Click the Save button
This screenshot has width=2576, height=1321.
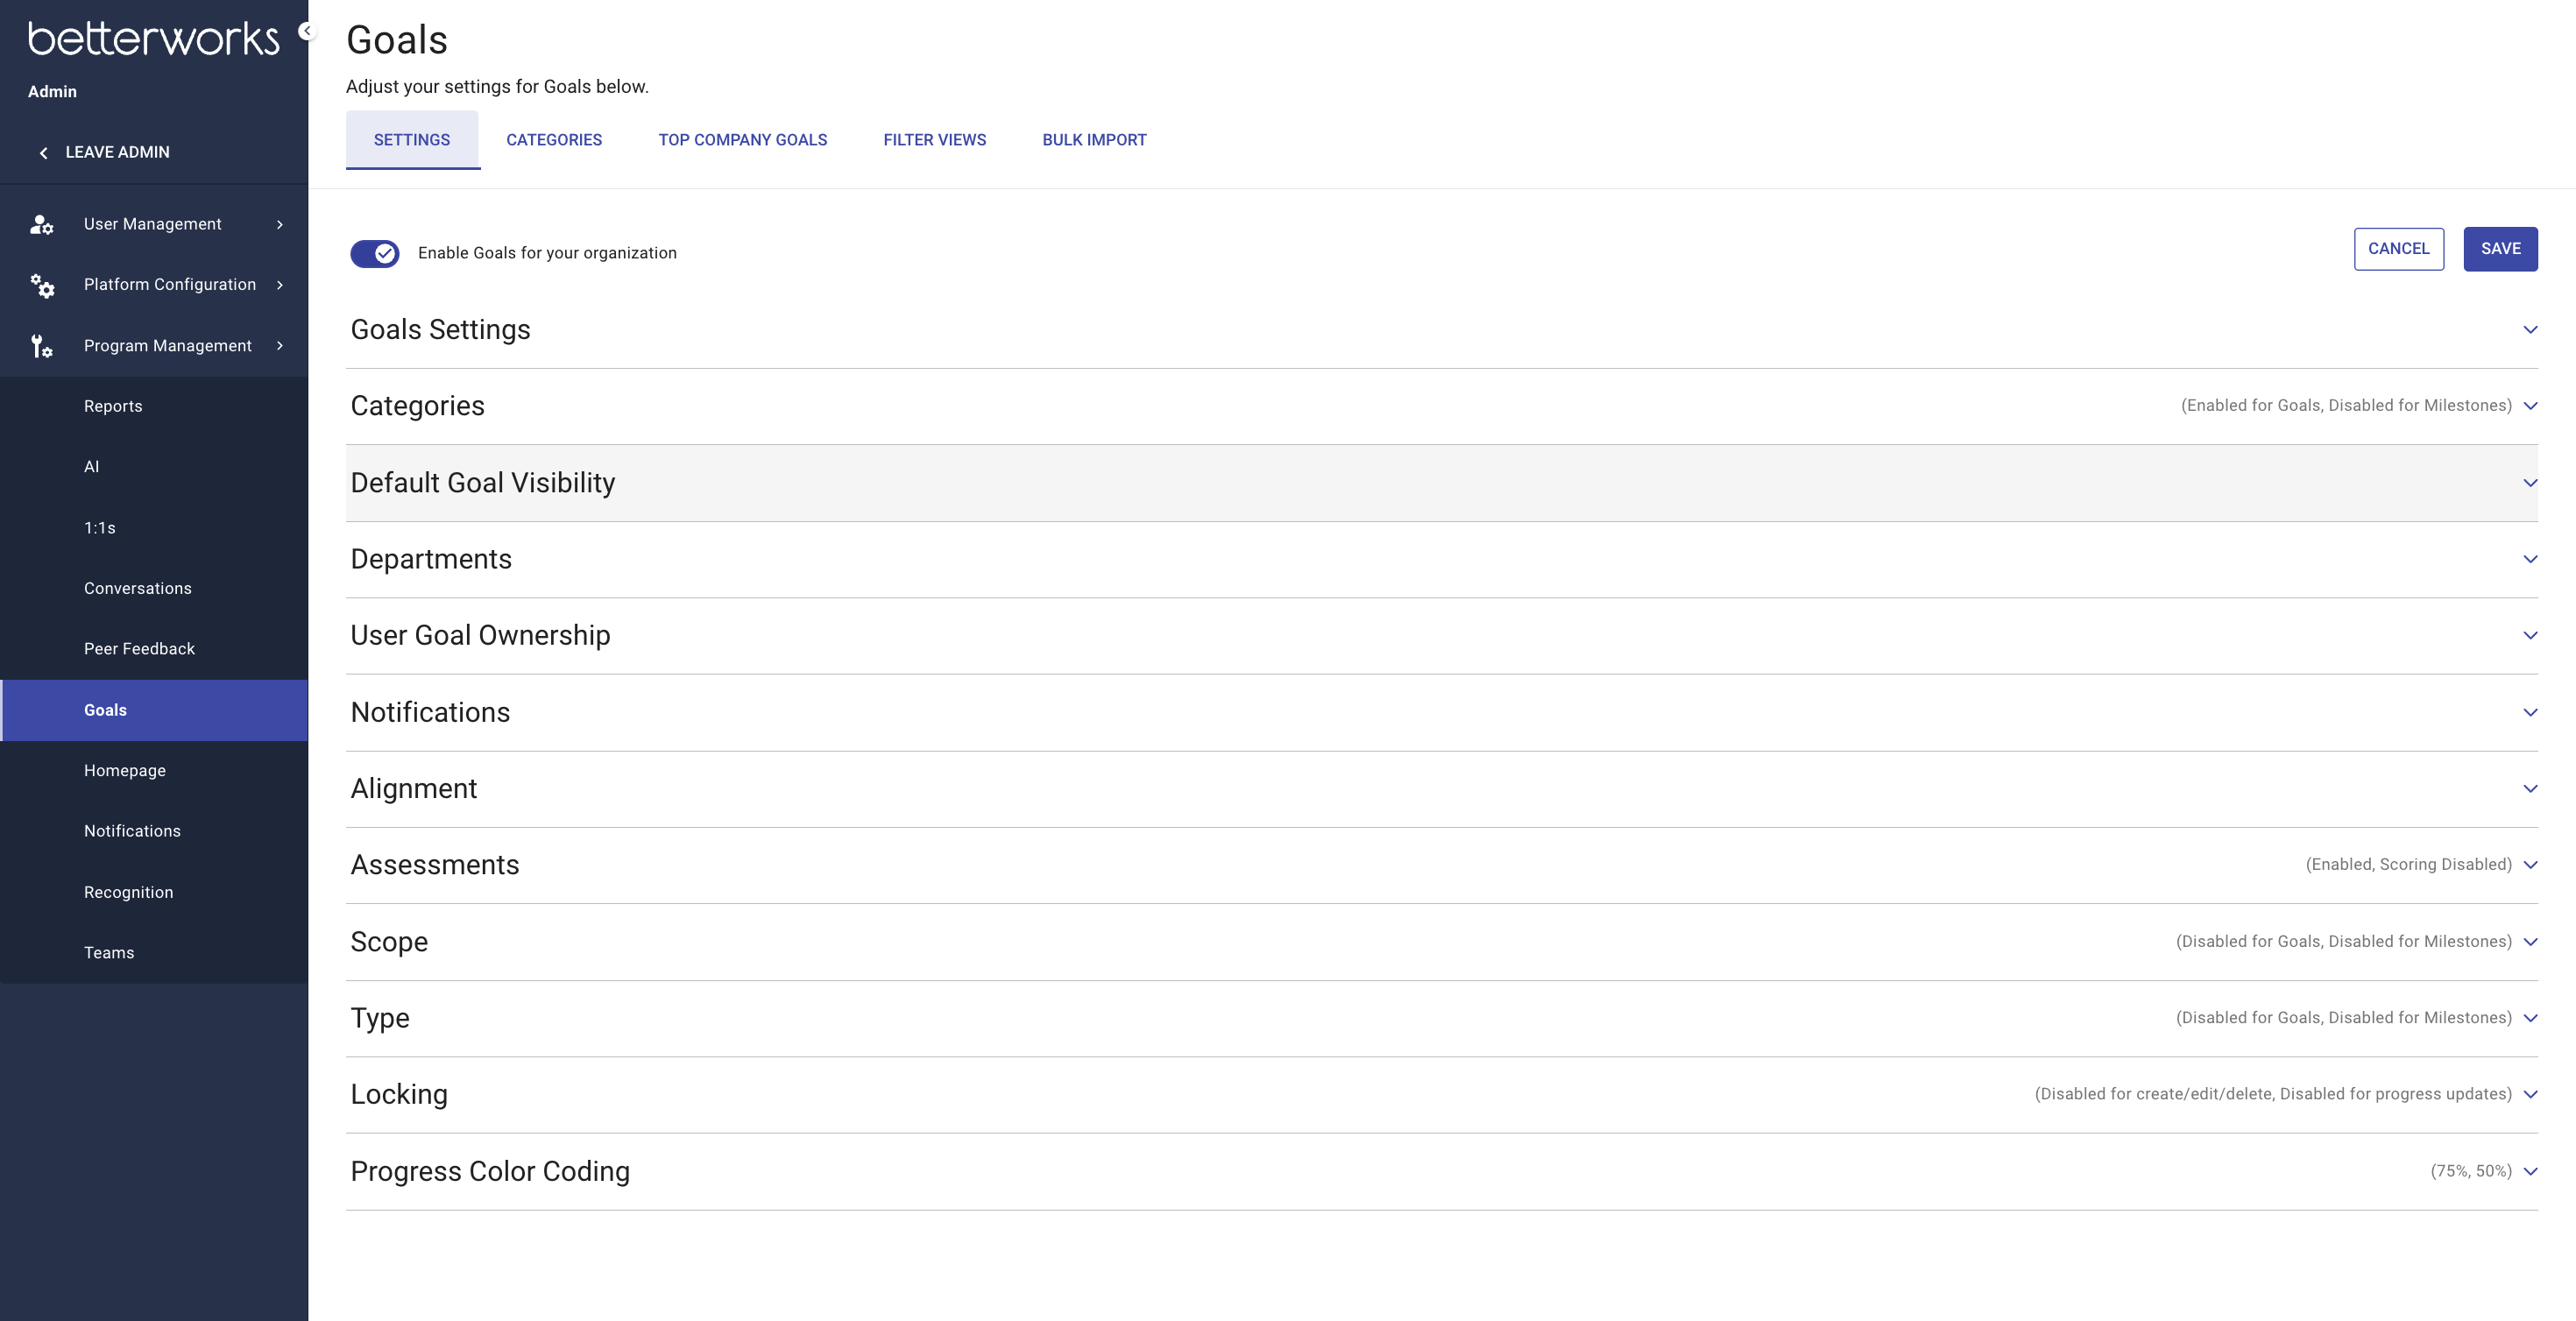2499,249
